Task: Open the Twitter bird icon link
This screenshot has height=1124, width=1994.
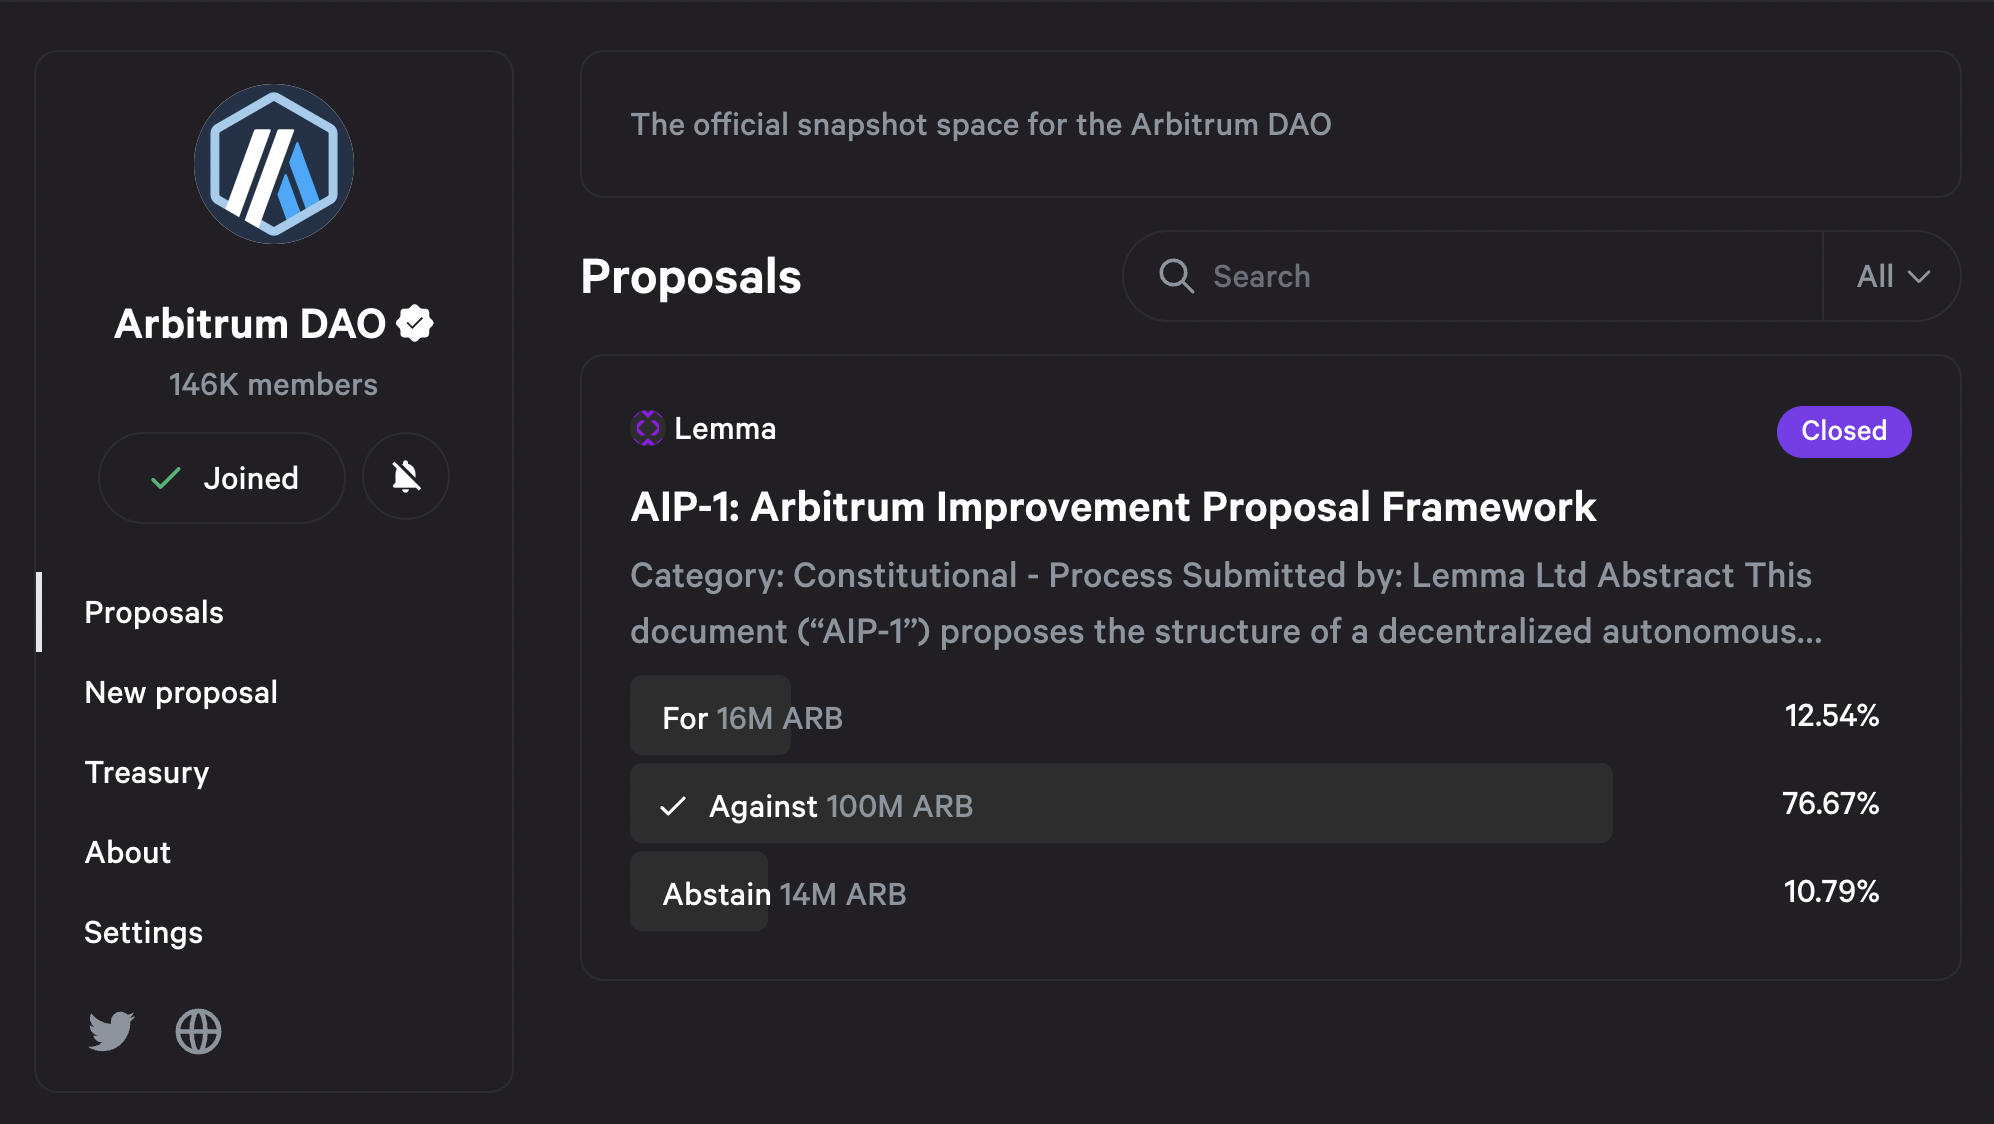Action: coord(111,1031)
